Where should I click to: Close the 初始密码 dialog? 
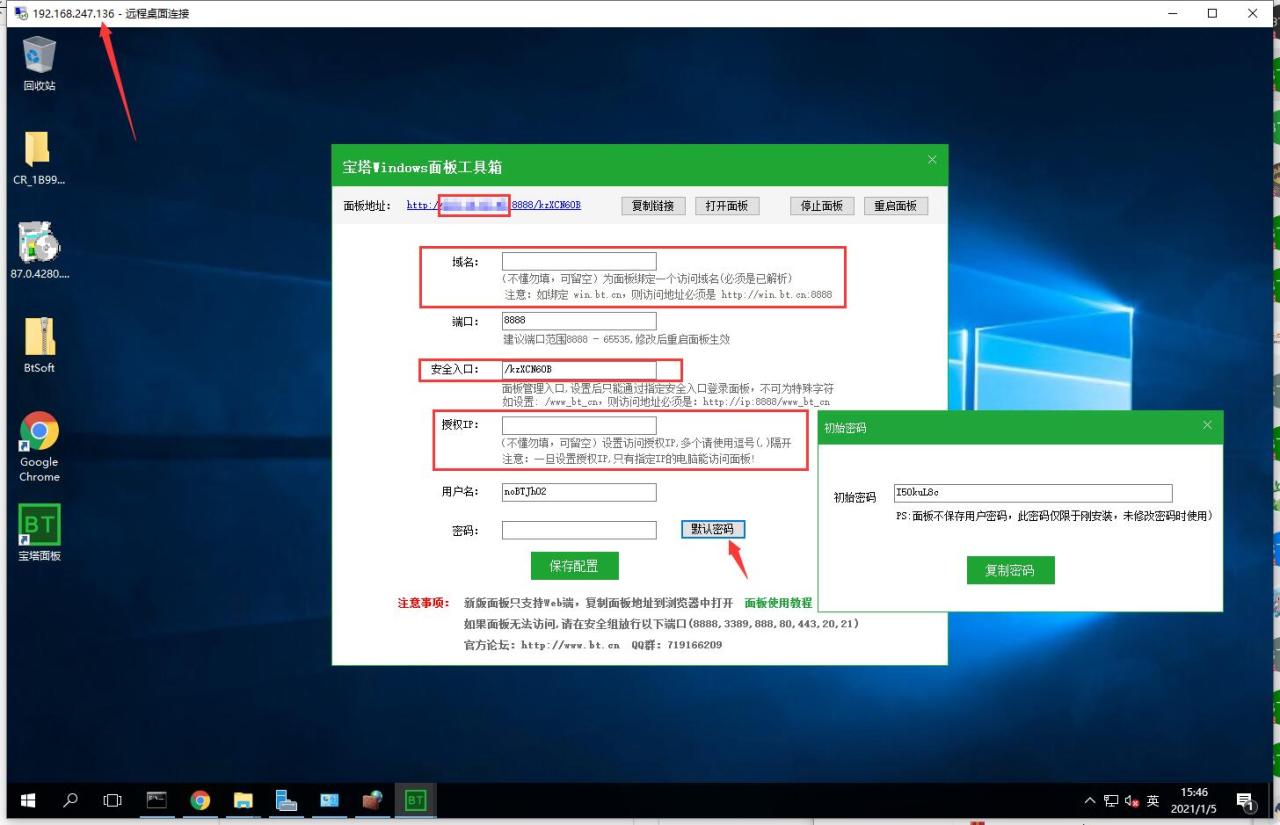coord(1207,426)
